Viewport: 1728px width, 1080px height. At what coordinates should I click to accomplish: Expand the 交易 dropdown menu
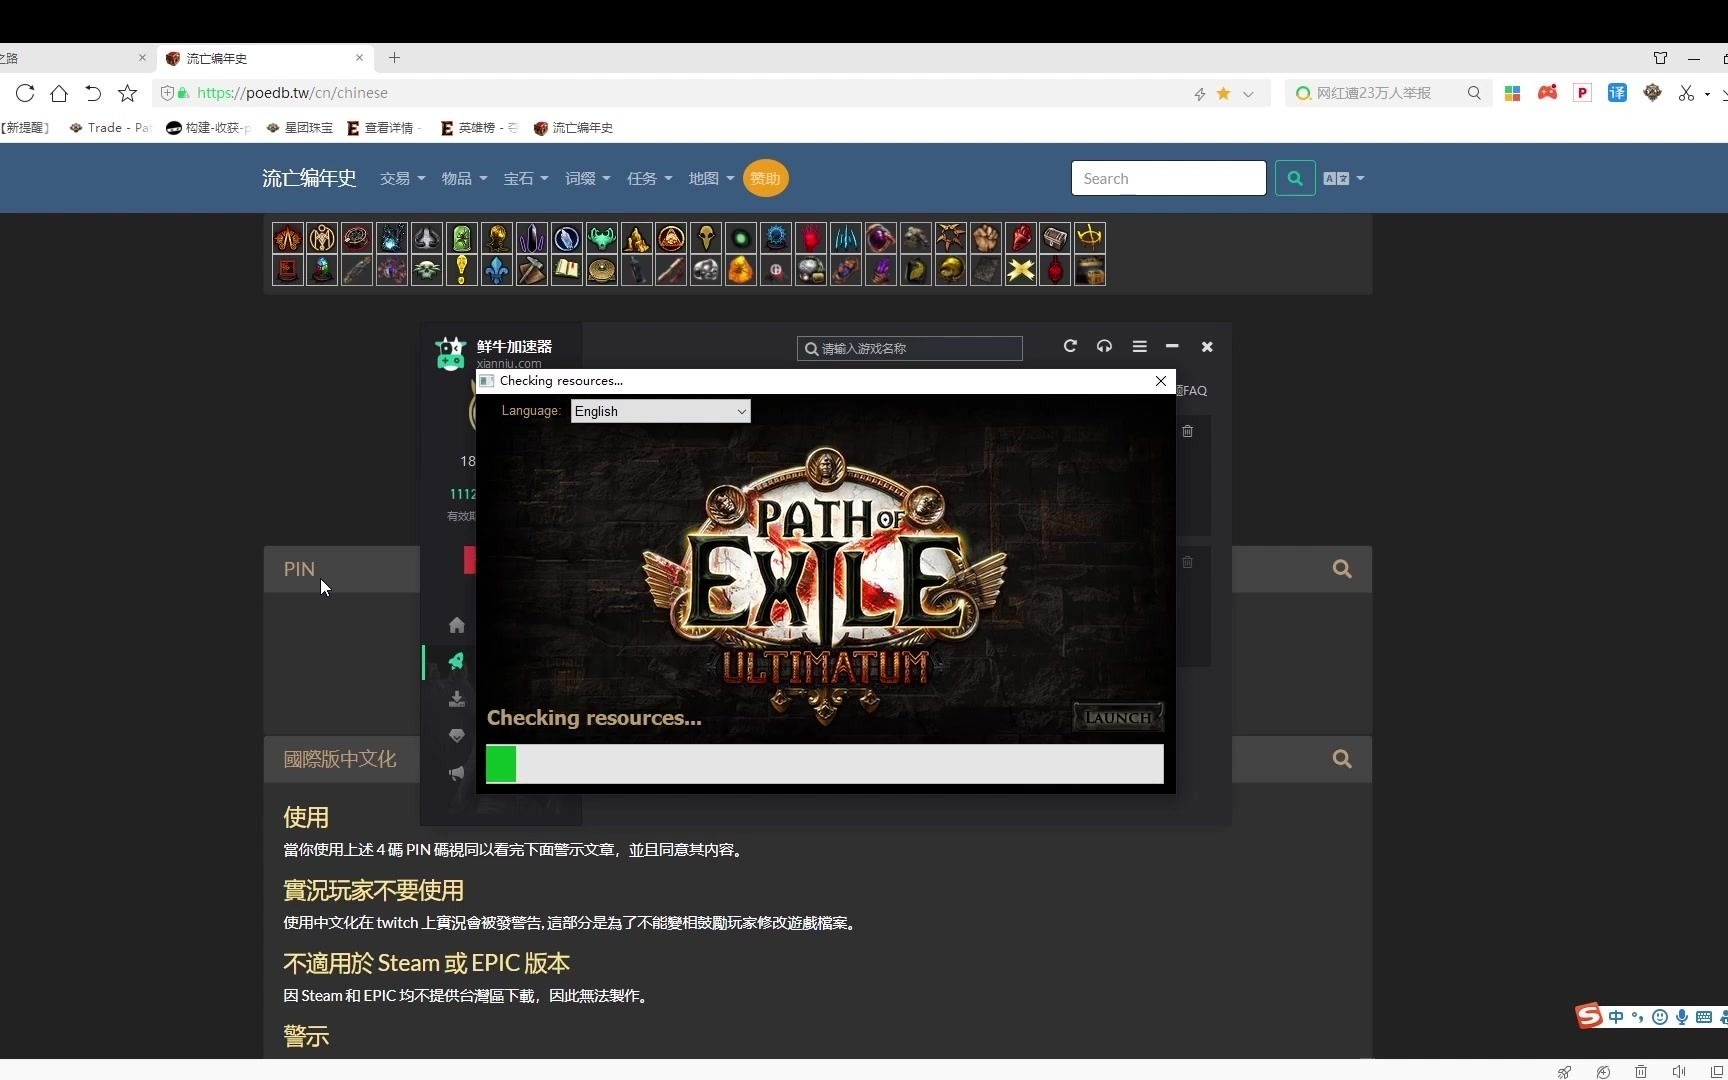[402, 178]
